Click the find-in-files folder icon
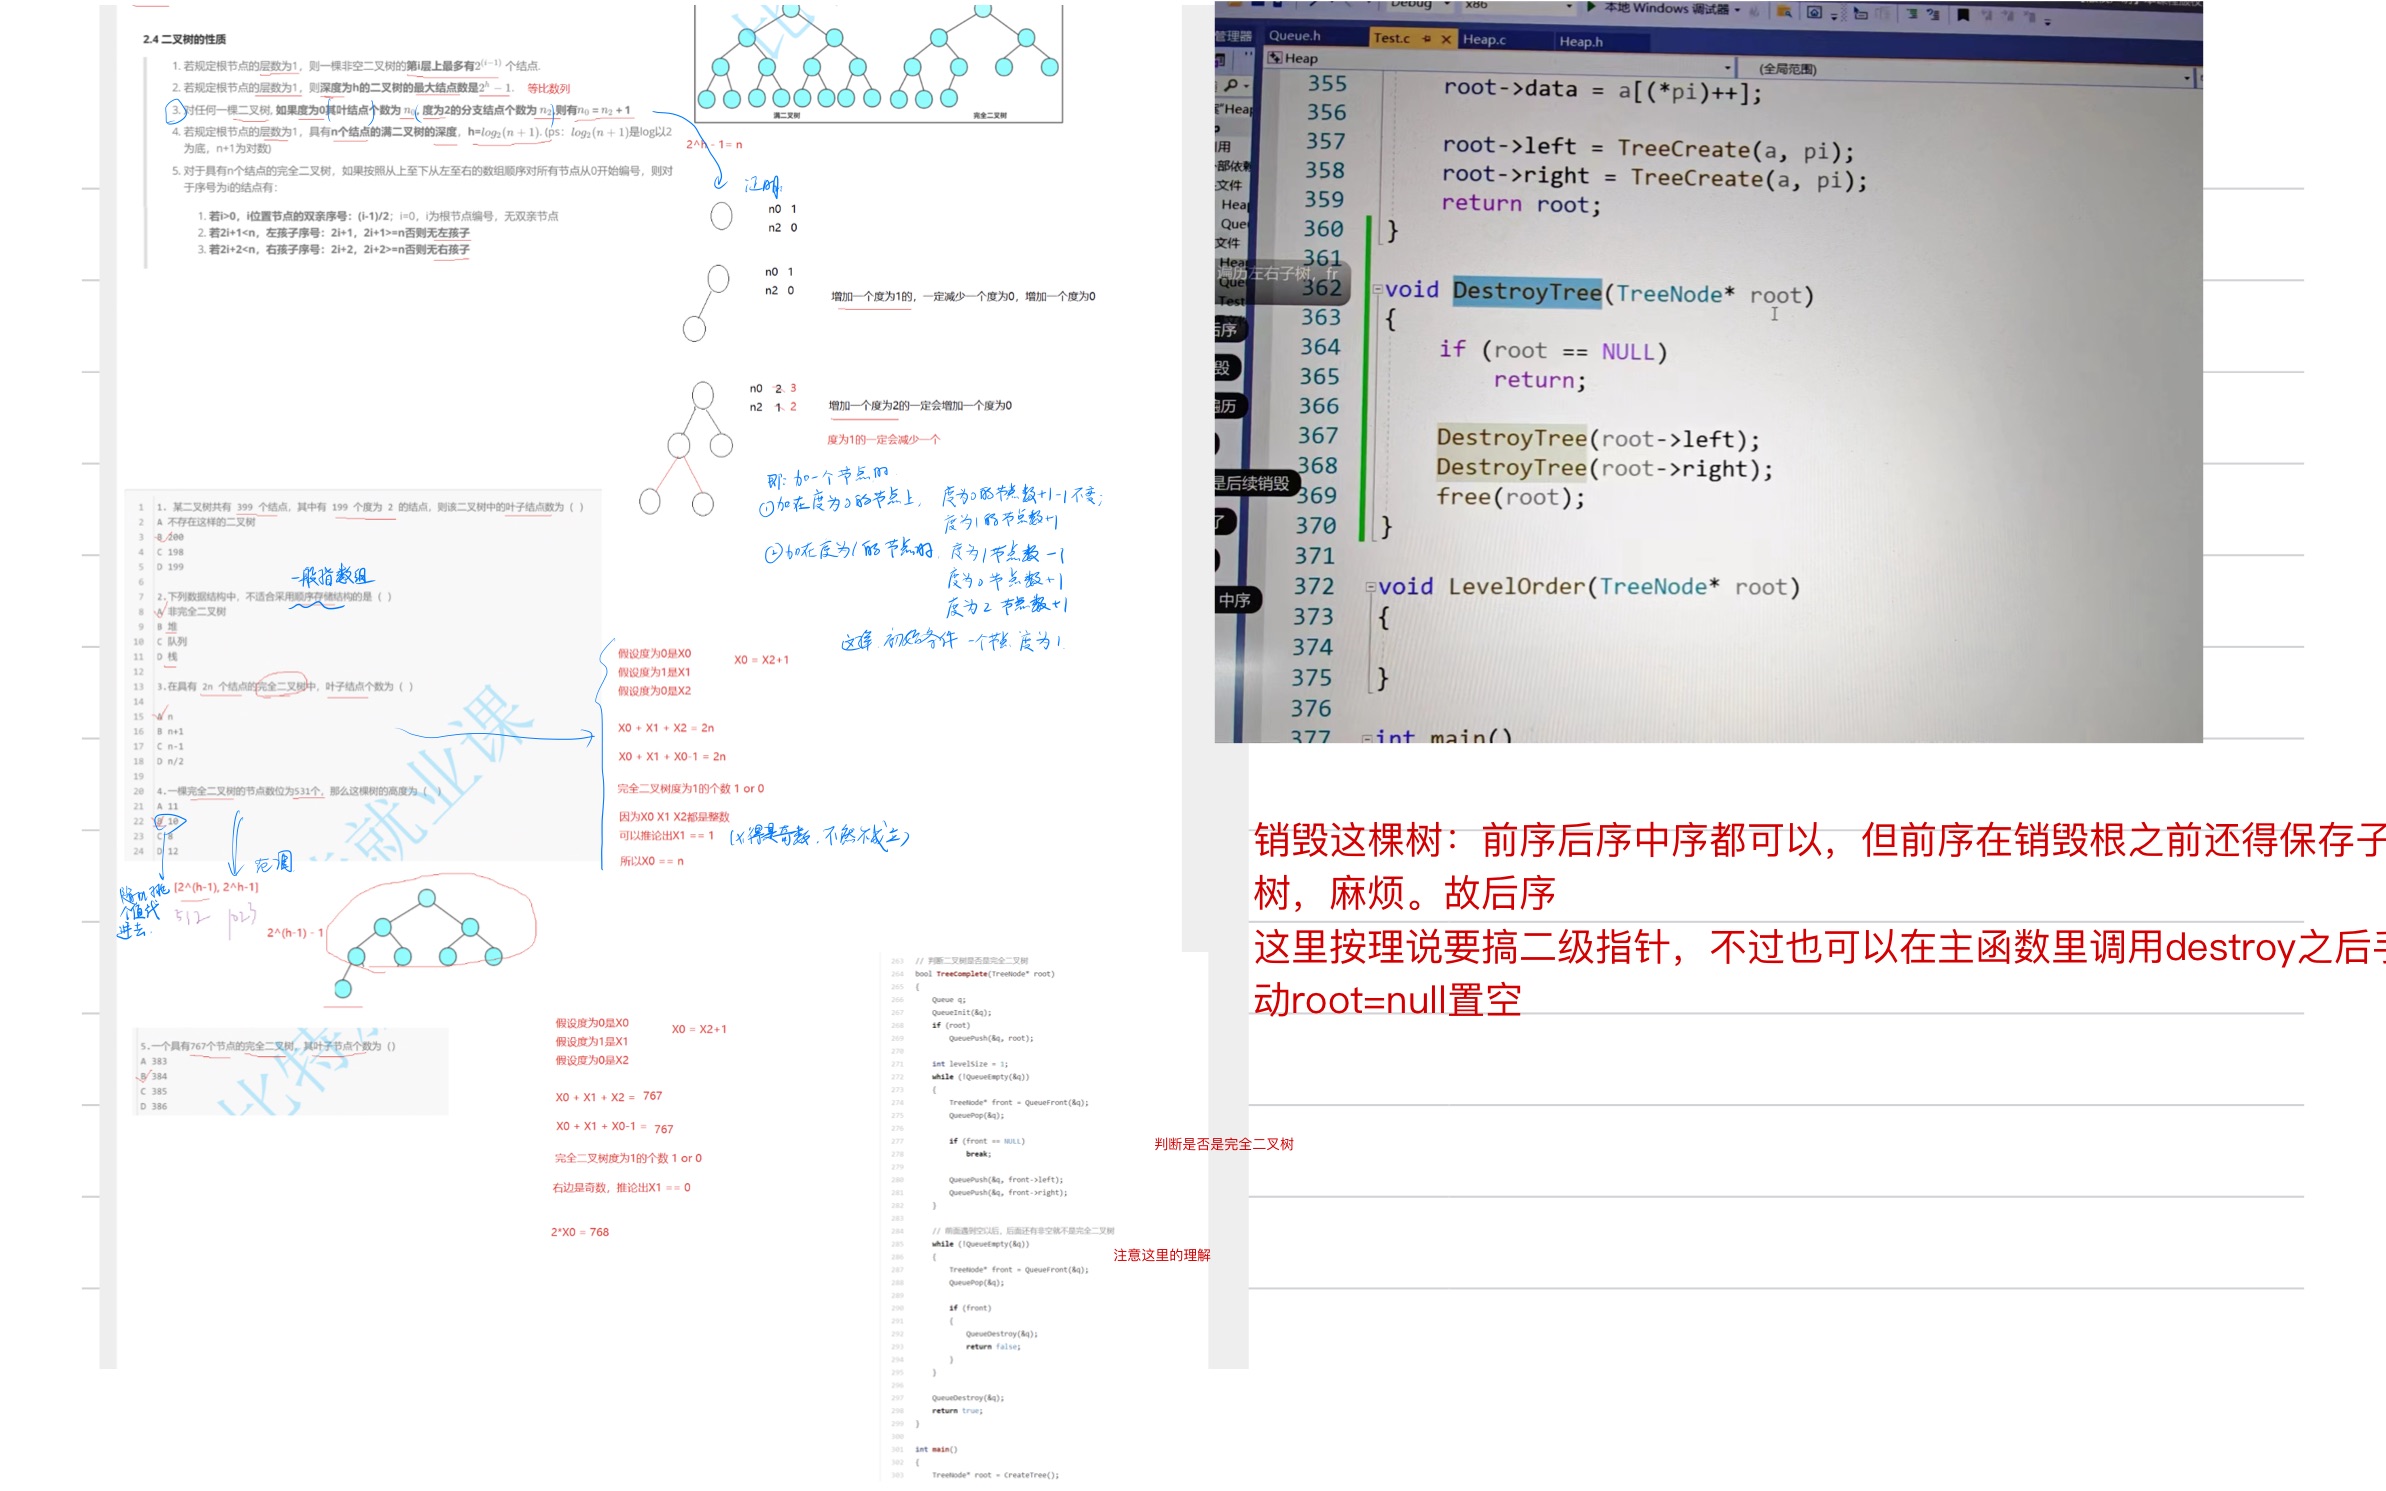2386x1491 pixels. point(1784,13)
